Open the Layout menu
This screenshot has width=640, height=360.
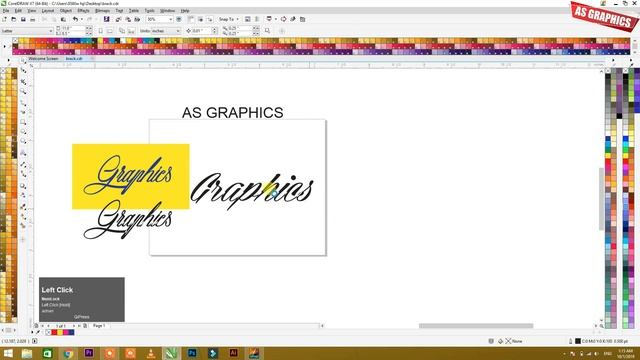point(48,11)
